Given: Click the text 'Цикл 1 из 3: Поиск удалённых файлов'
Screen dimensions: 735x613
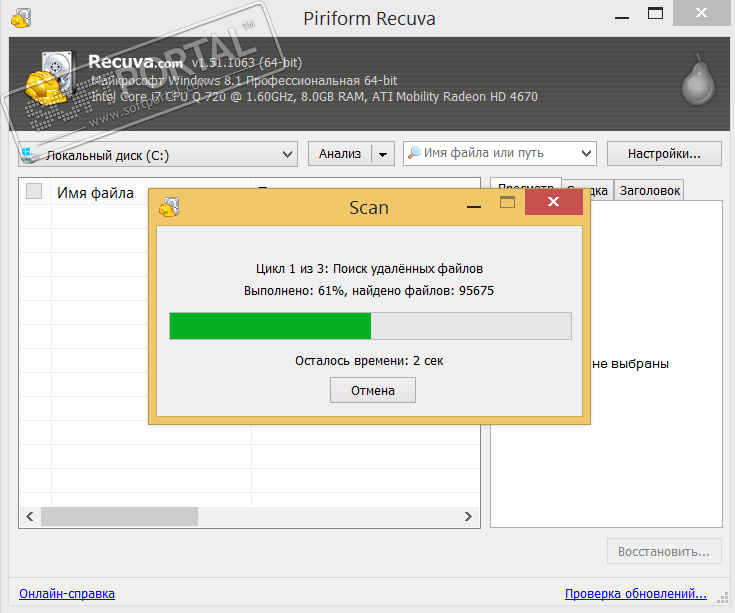Looking at the screenshot, I should (369, 269).
